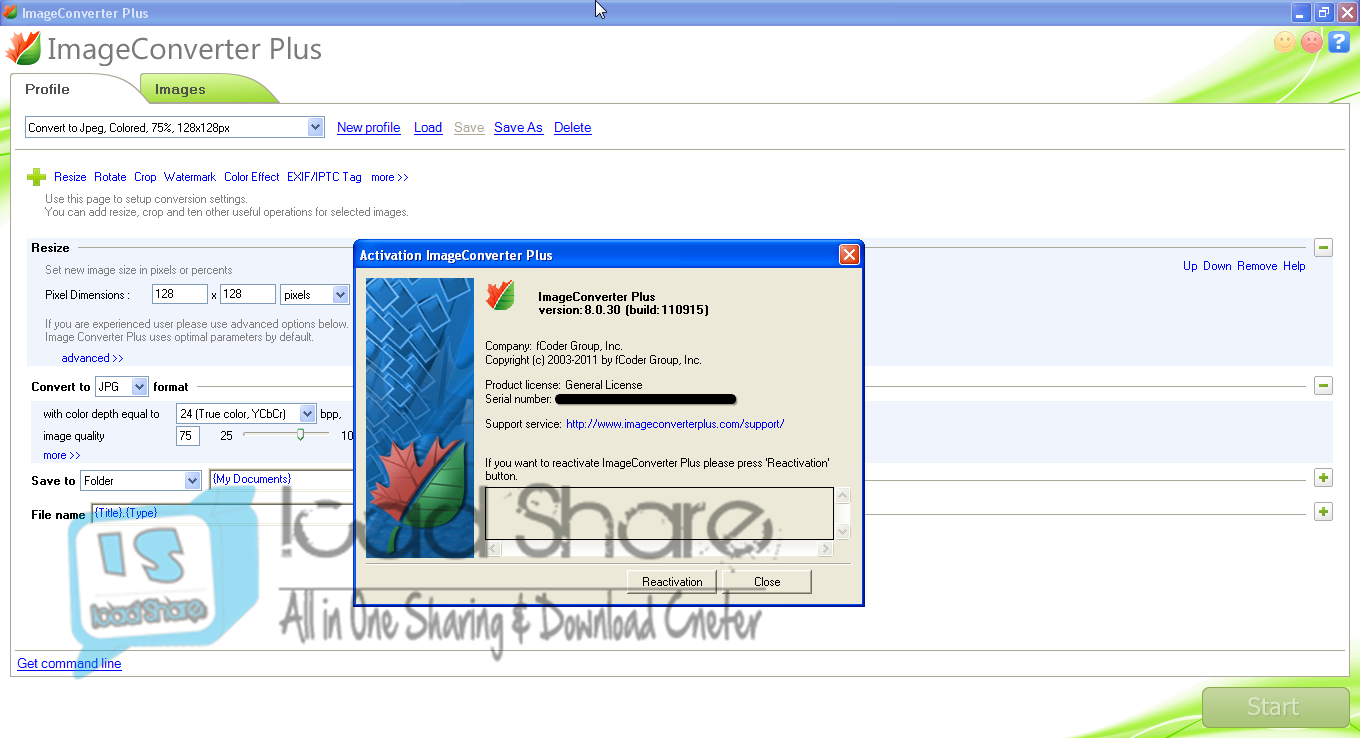Click the {Title}.{Type} file name field
The width and height of the screenshot is (1360, 738).
tap(224, 514)
